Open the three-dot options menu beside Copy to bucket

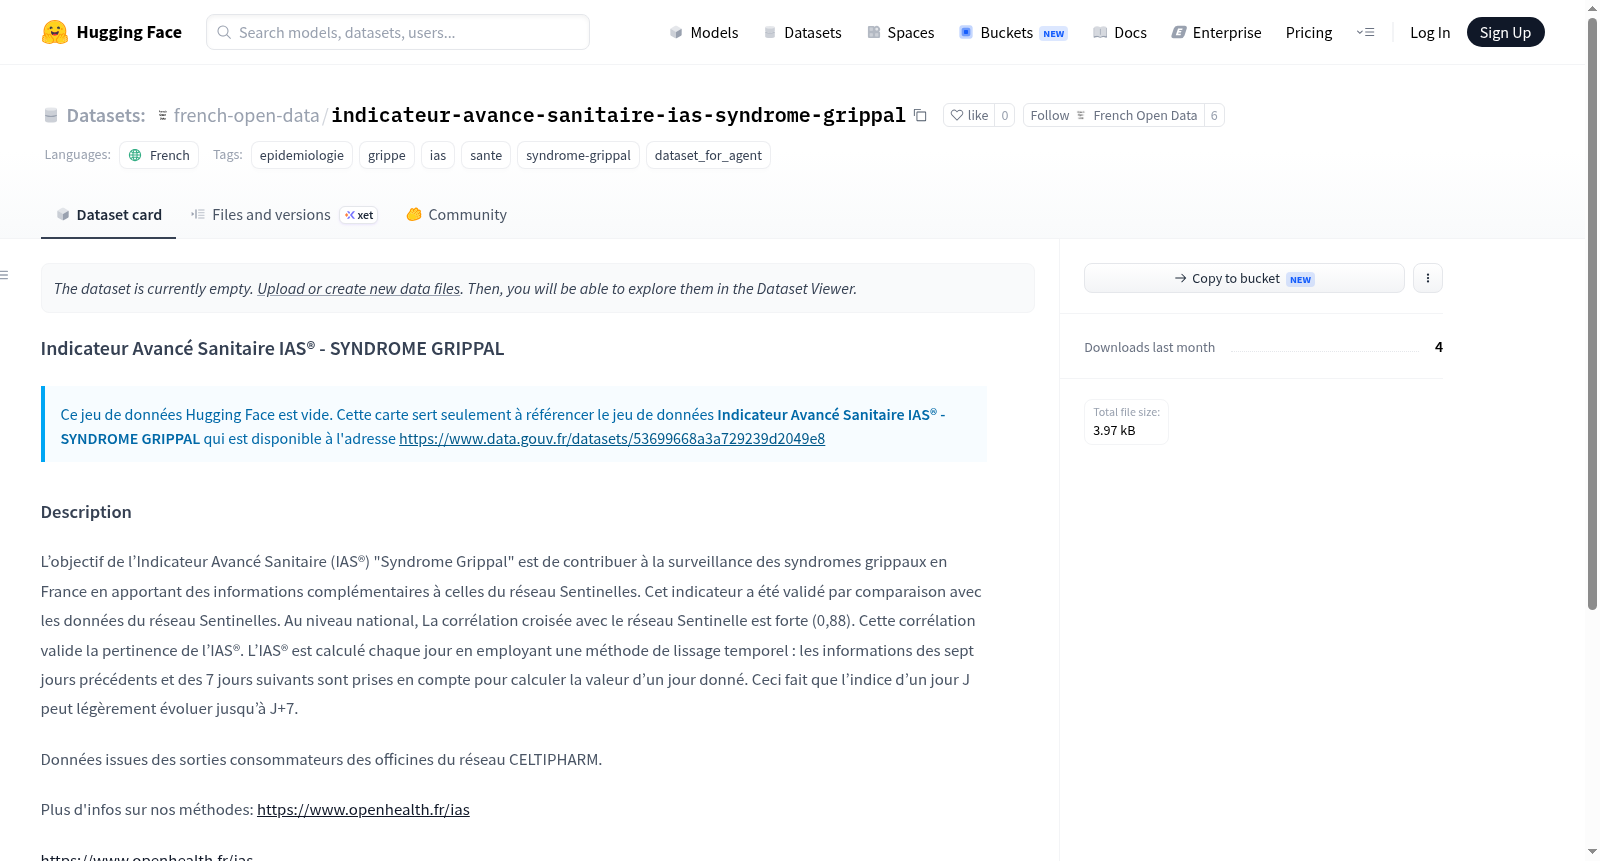pos(1428,278)
